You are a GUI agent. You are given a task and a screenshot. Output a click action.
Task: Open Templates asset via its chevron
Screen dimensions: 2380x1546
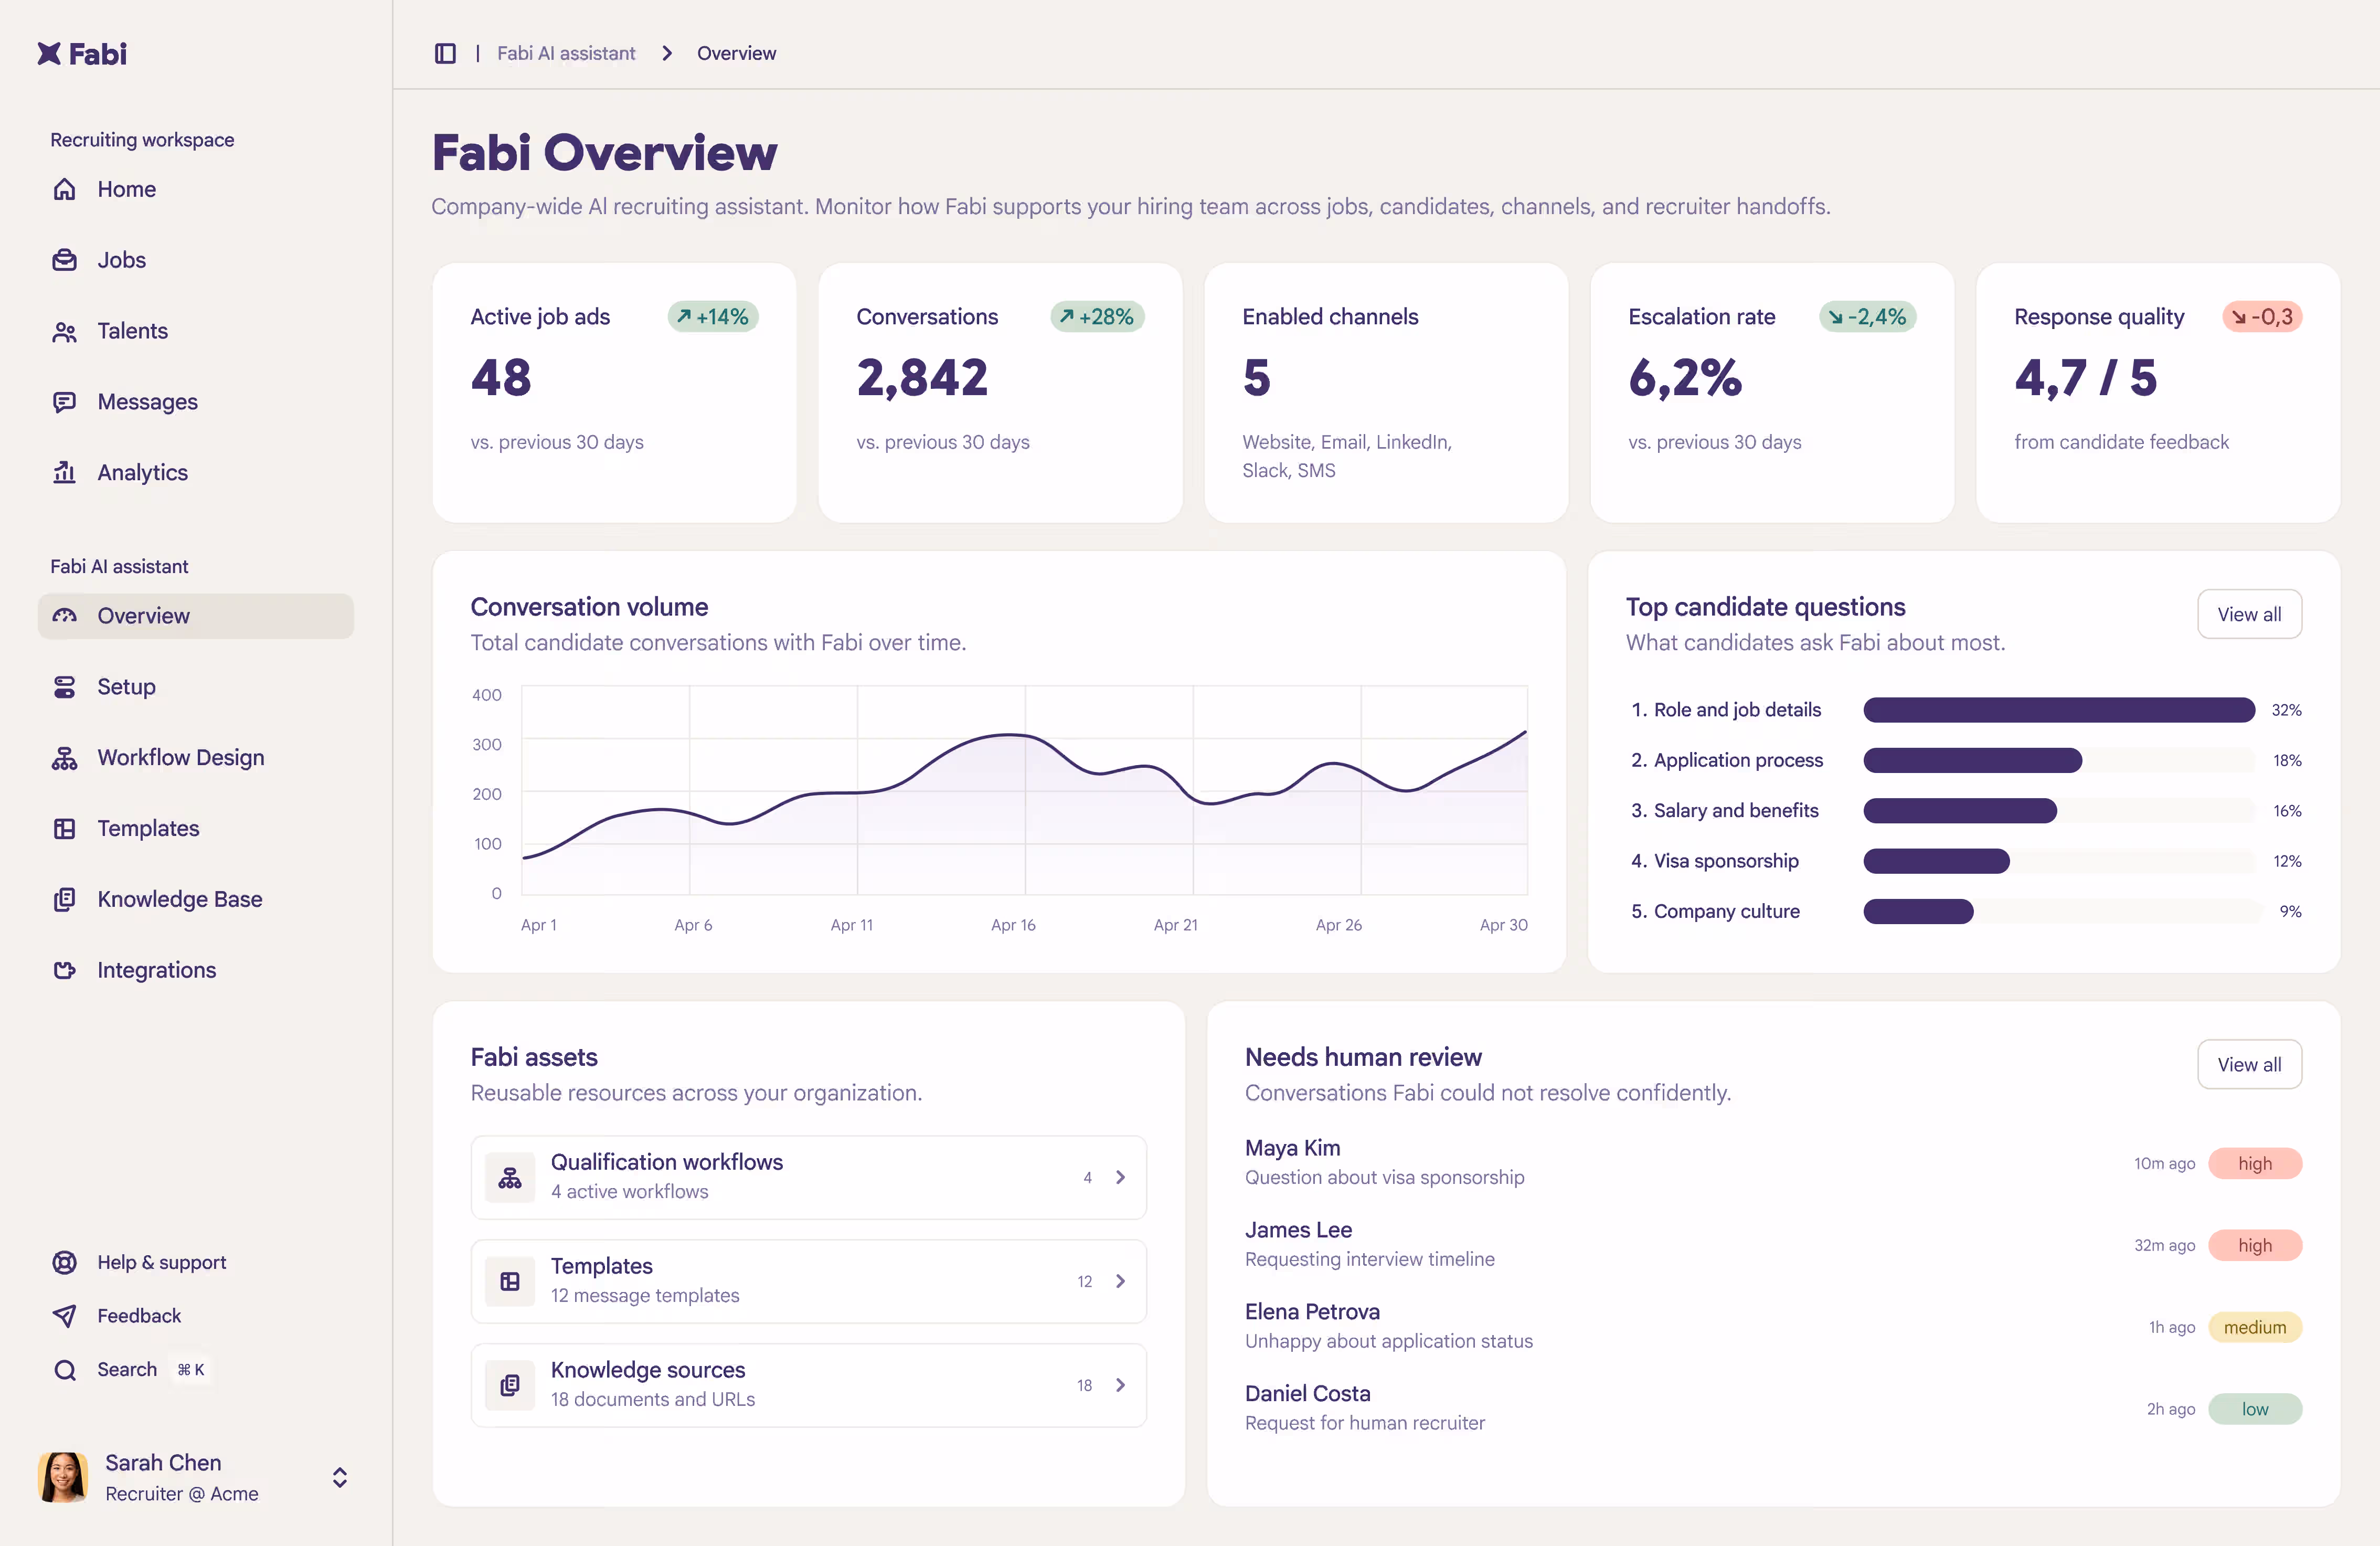1121,1281
